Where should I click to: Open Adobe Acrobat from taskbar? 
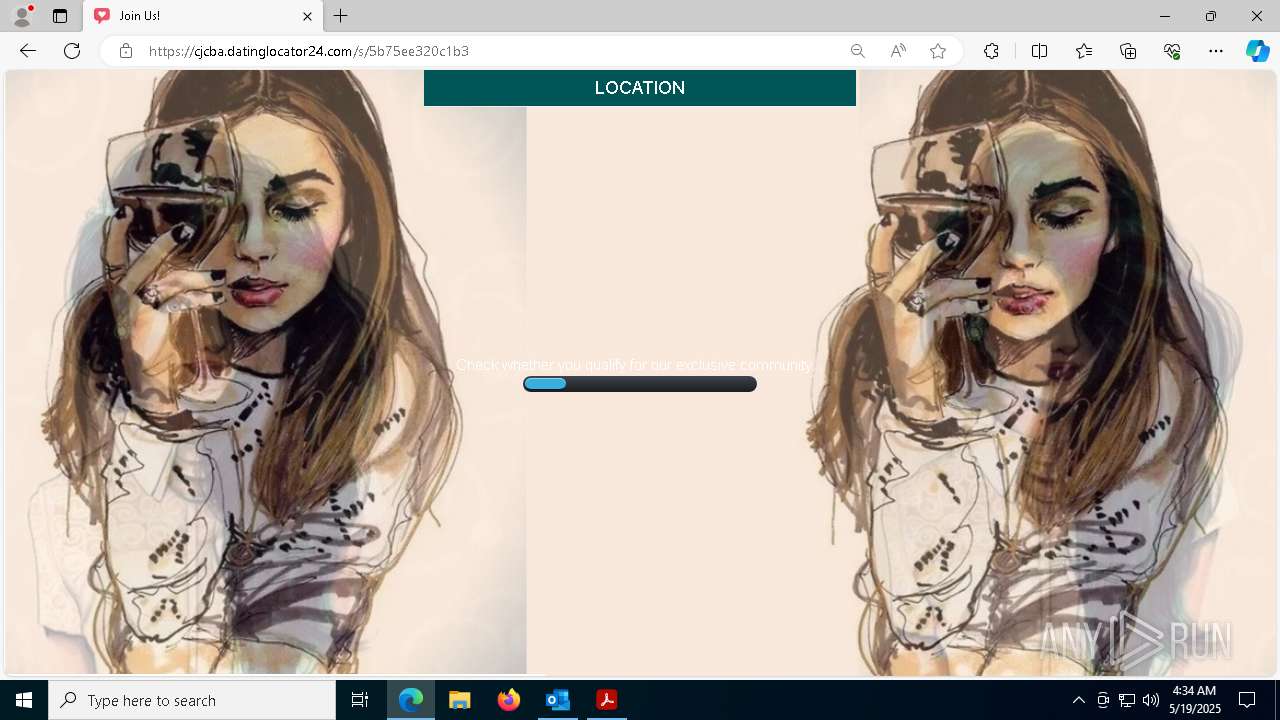pyautogui.click(x=607, y=700)
